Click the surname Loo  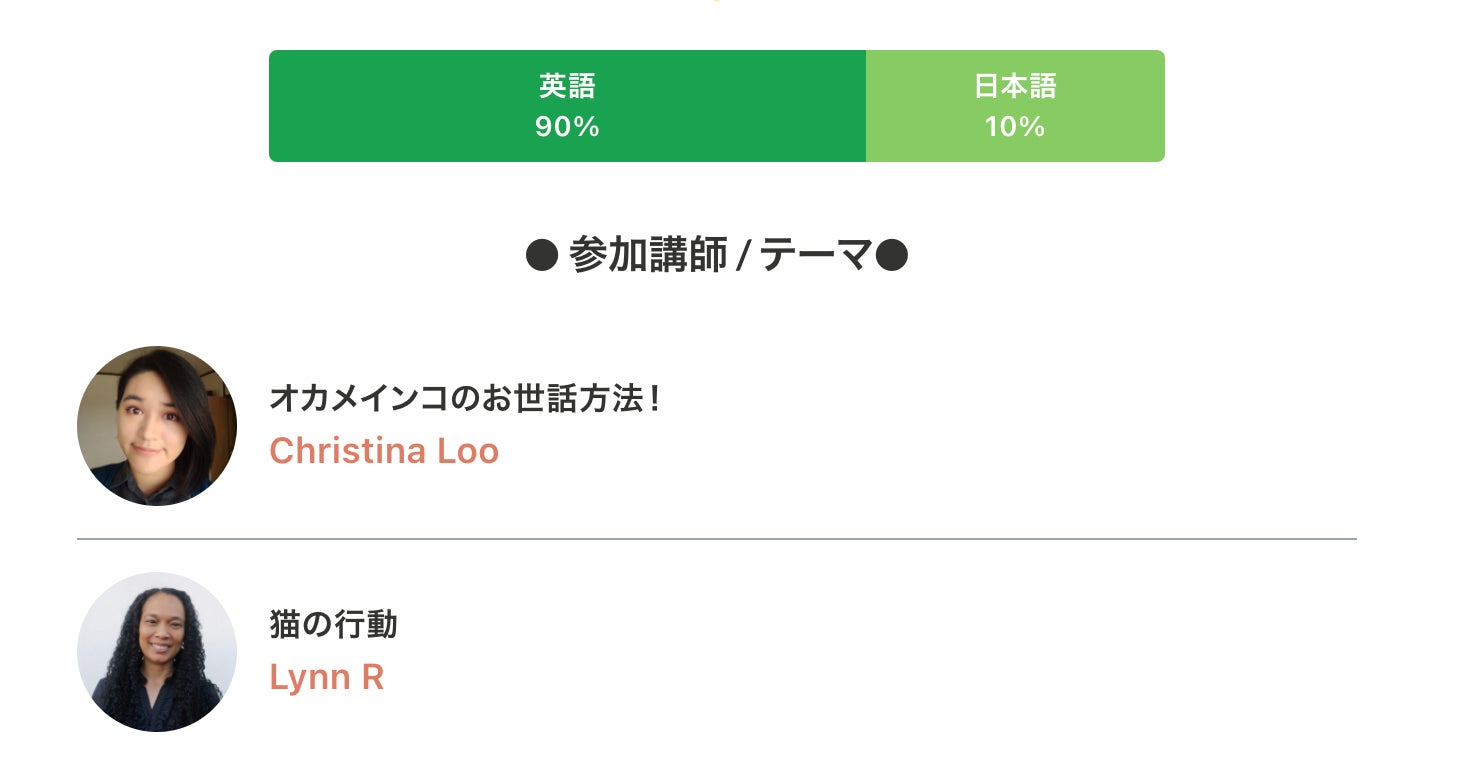tap(468, 451)
